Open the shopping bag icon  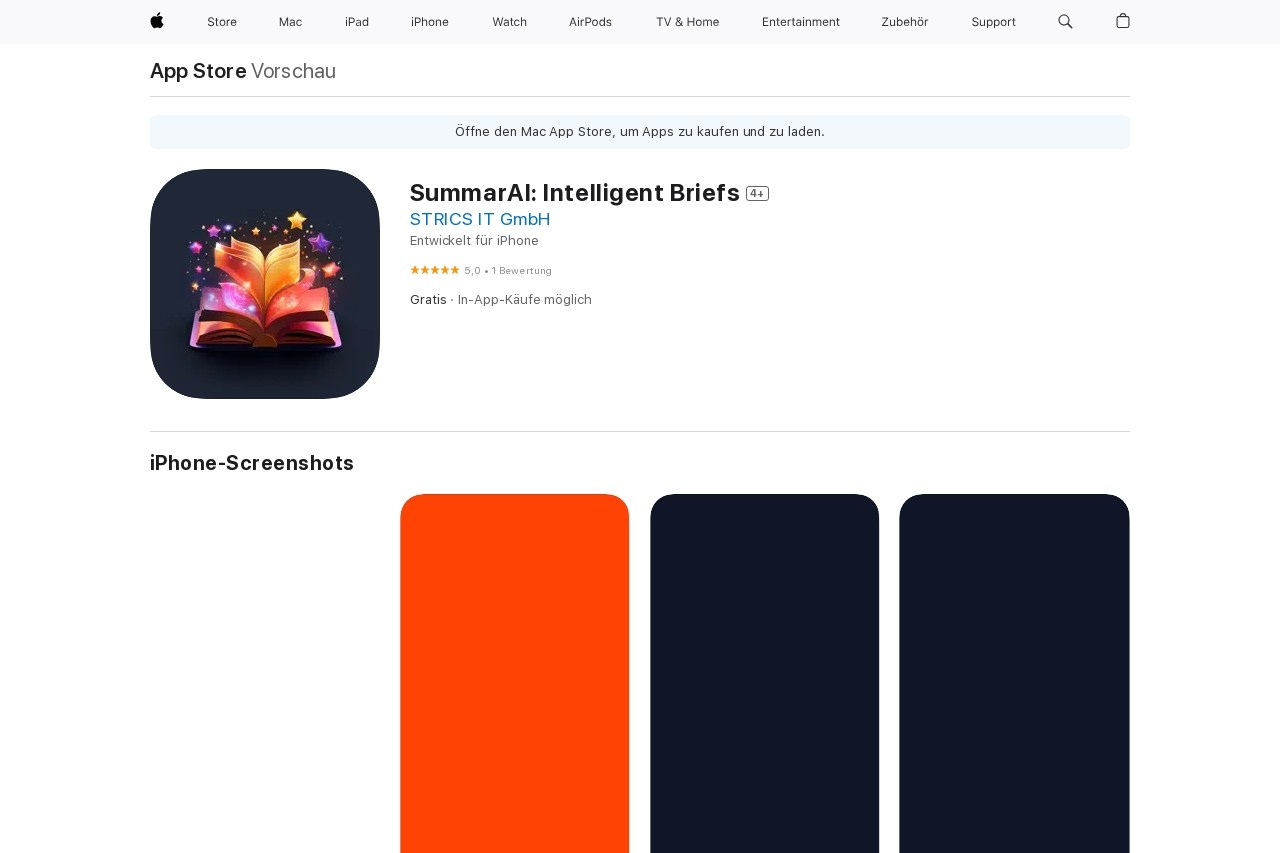coord(1123,21)
